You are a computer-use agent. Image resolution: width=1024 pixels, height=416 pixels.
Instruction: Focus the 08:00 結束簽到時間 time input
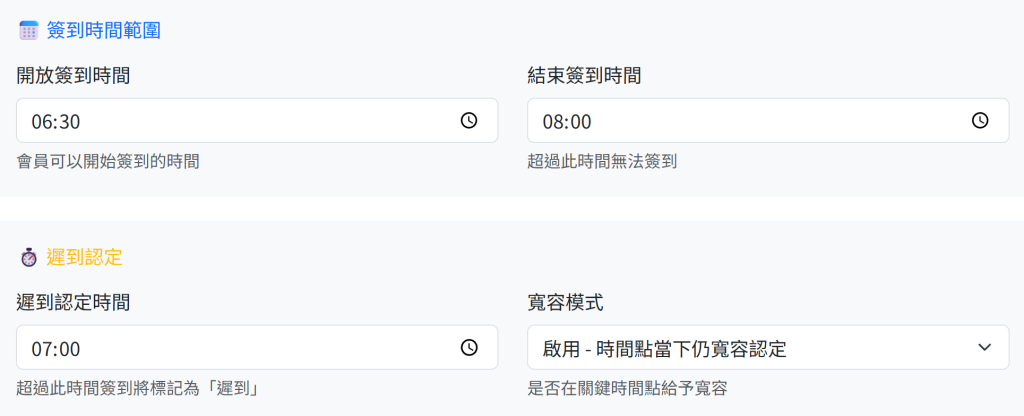740,121
